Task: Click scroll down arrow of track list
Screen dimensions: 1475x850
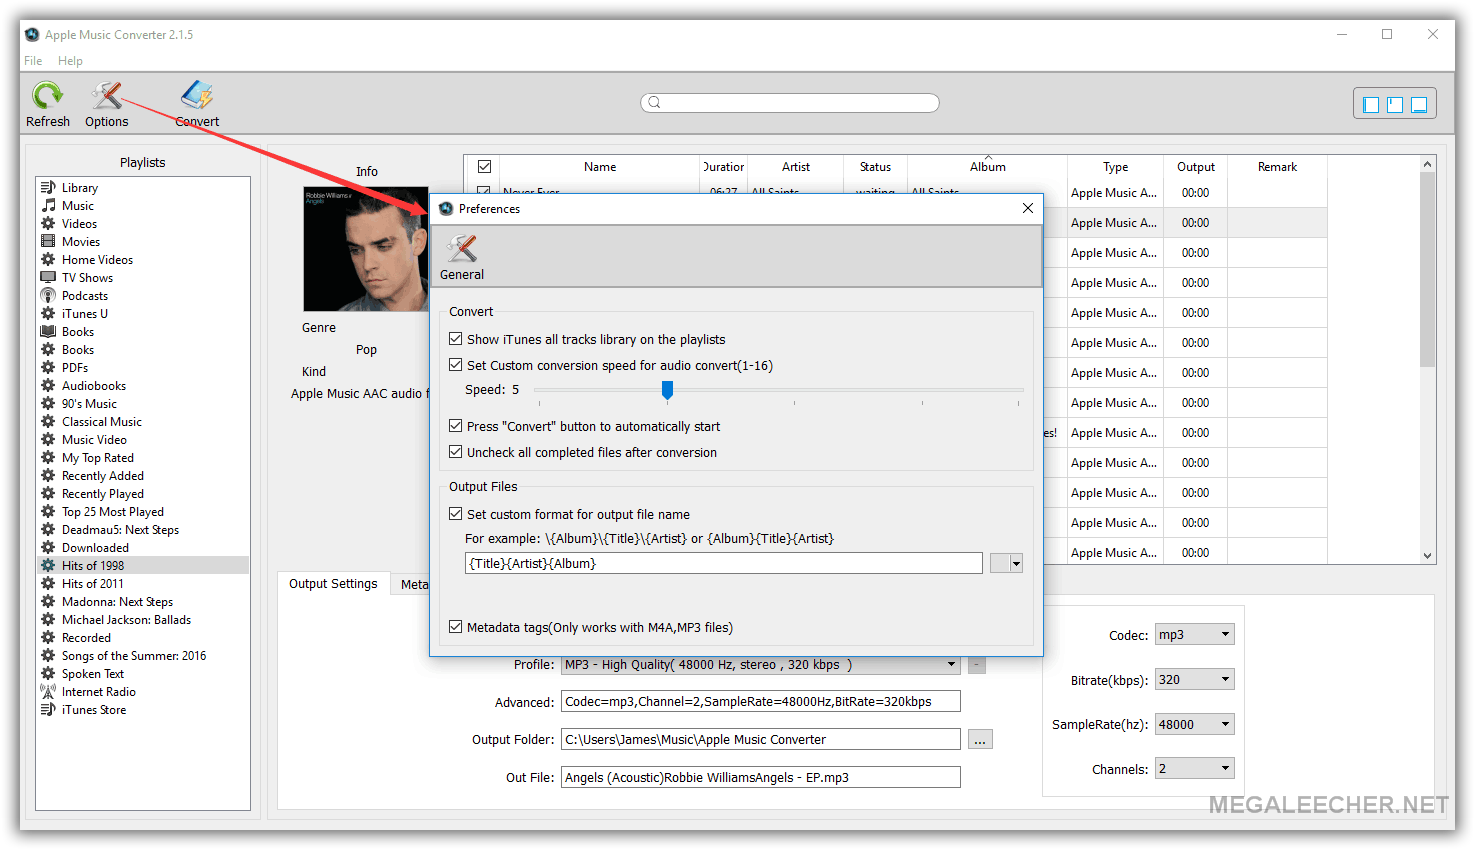Action: click(x=1427, y=556)
